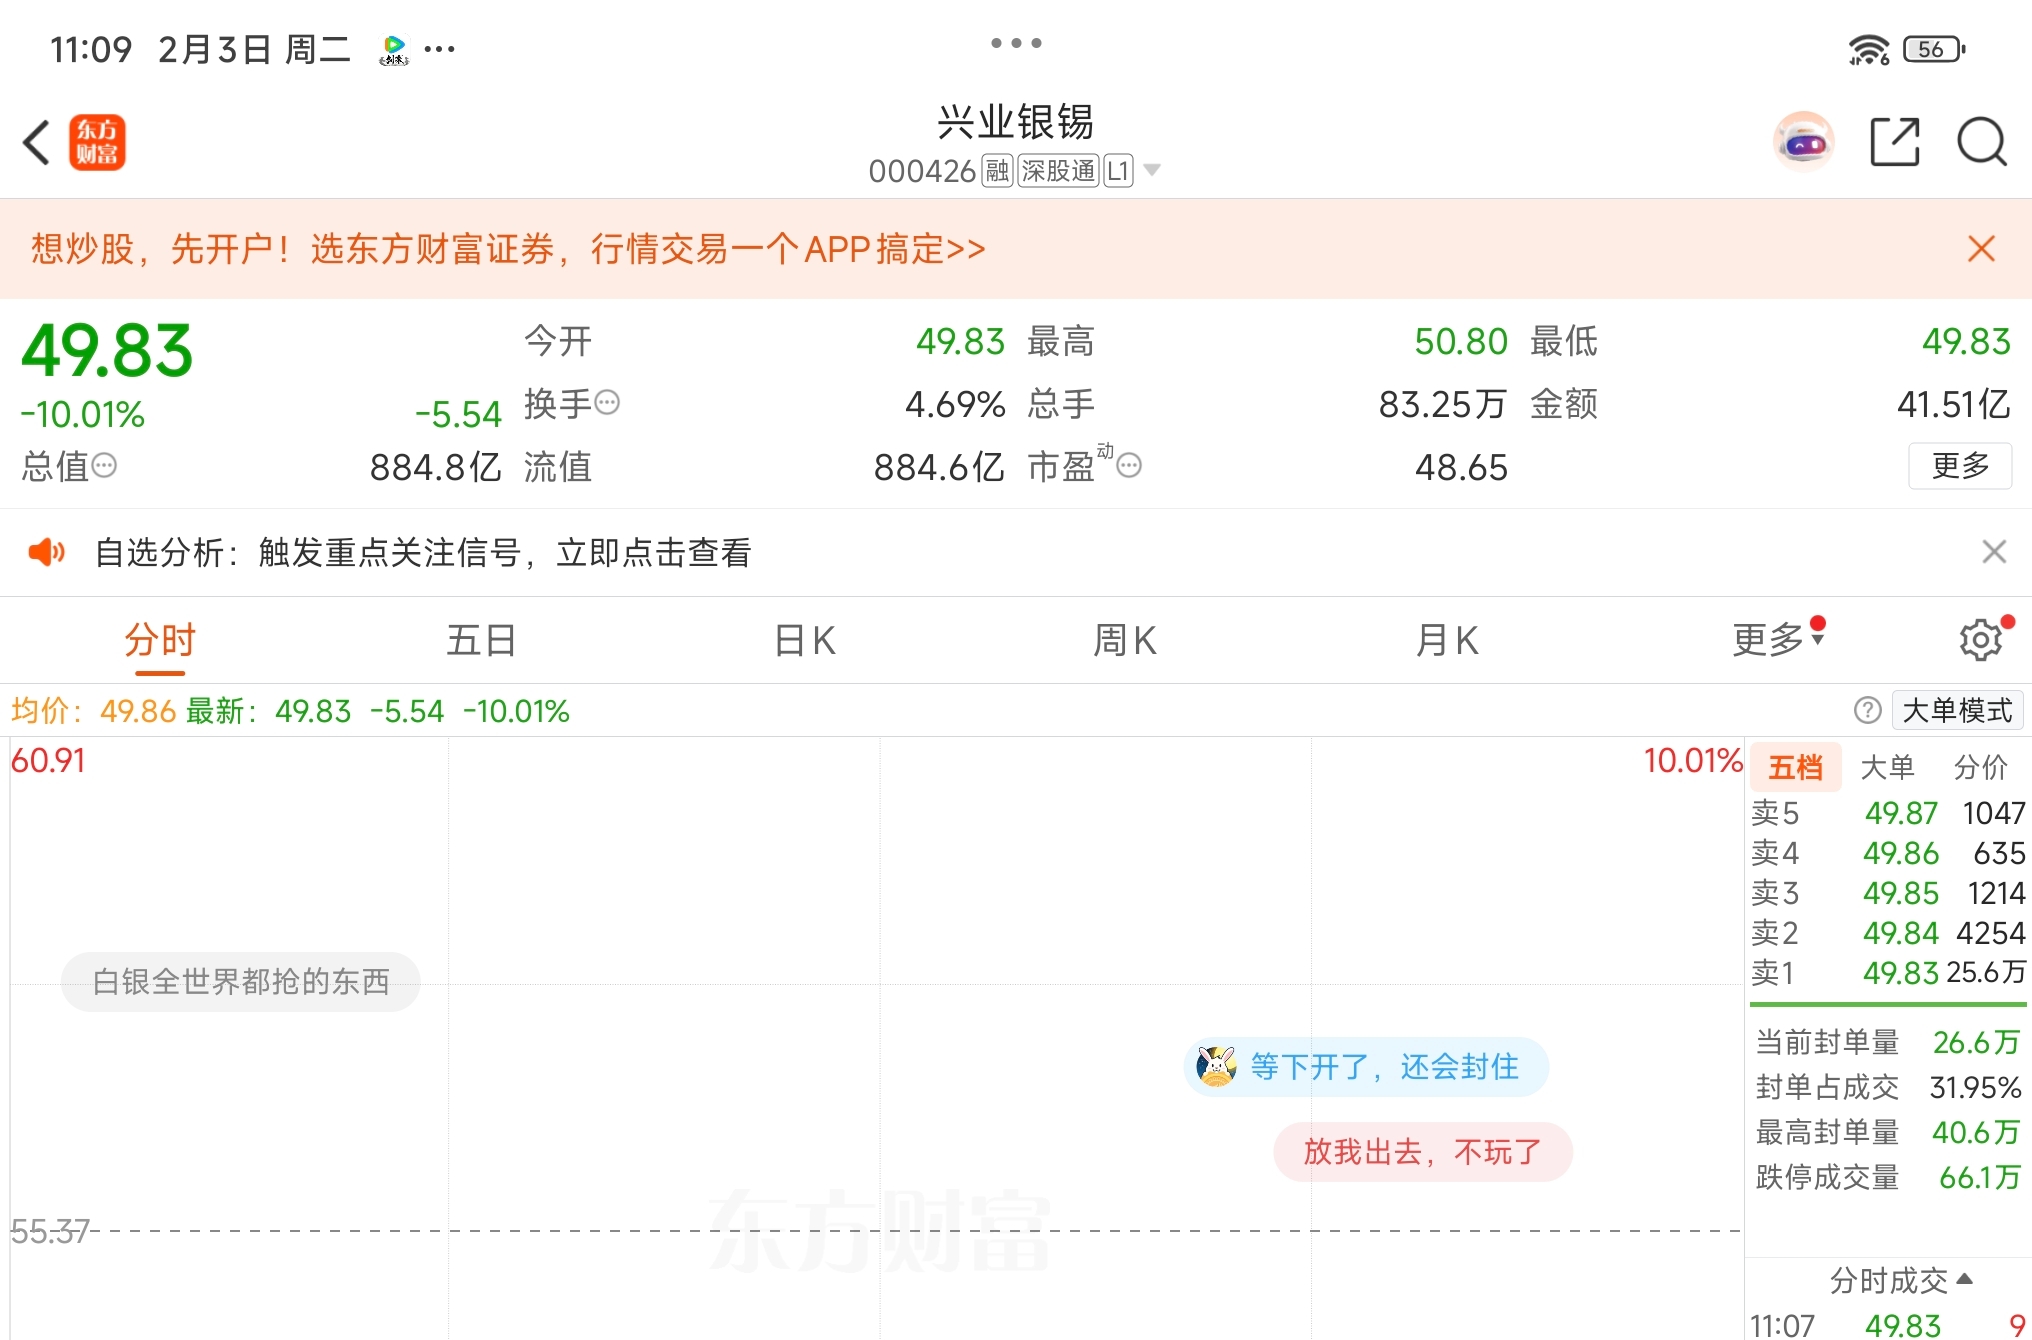Screen dimensions: 2032x1340
Task: Tap info icon beside 换手
Action: coord(607,402)
